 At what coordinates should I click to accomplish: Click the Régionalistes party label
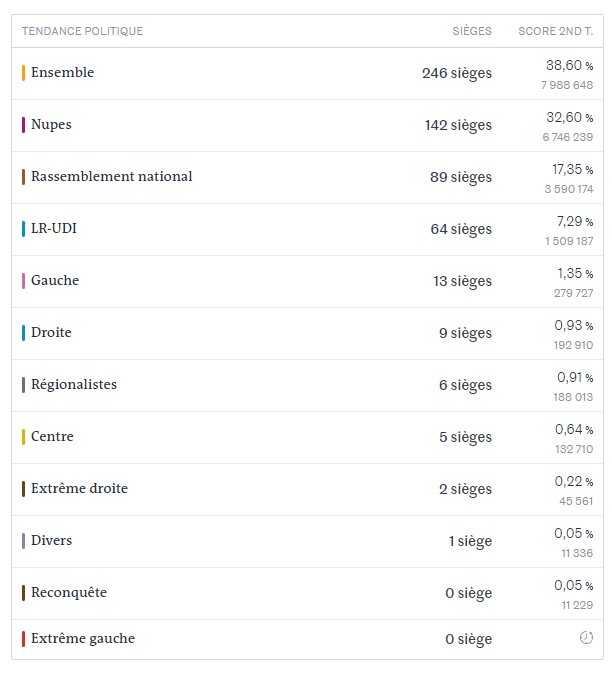tap(73, 385)
